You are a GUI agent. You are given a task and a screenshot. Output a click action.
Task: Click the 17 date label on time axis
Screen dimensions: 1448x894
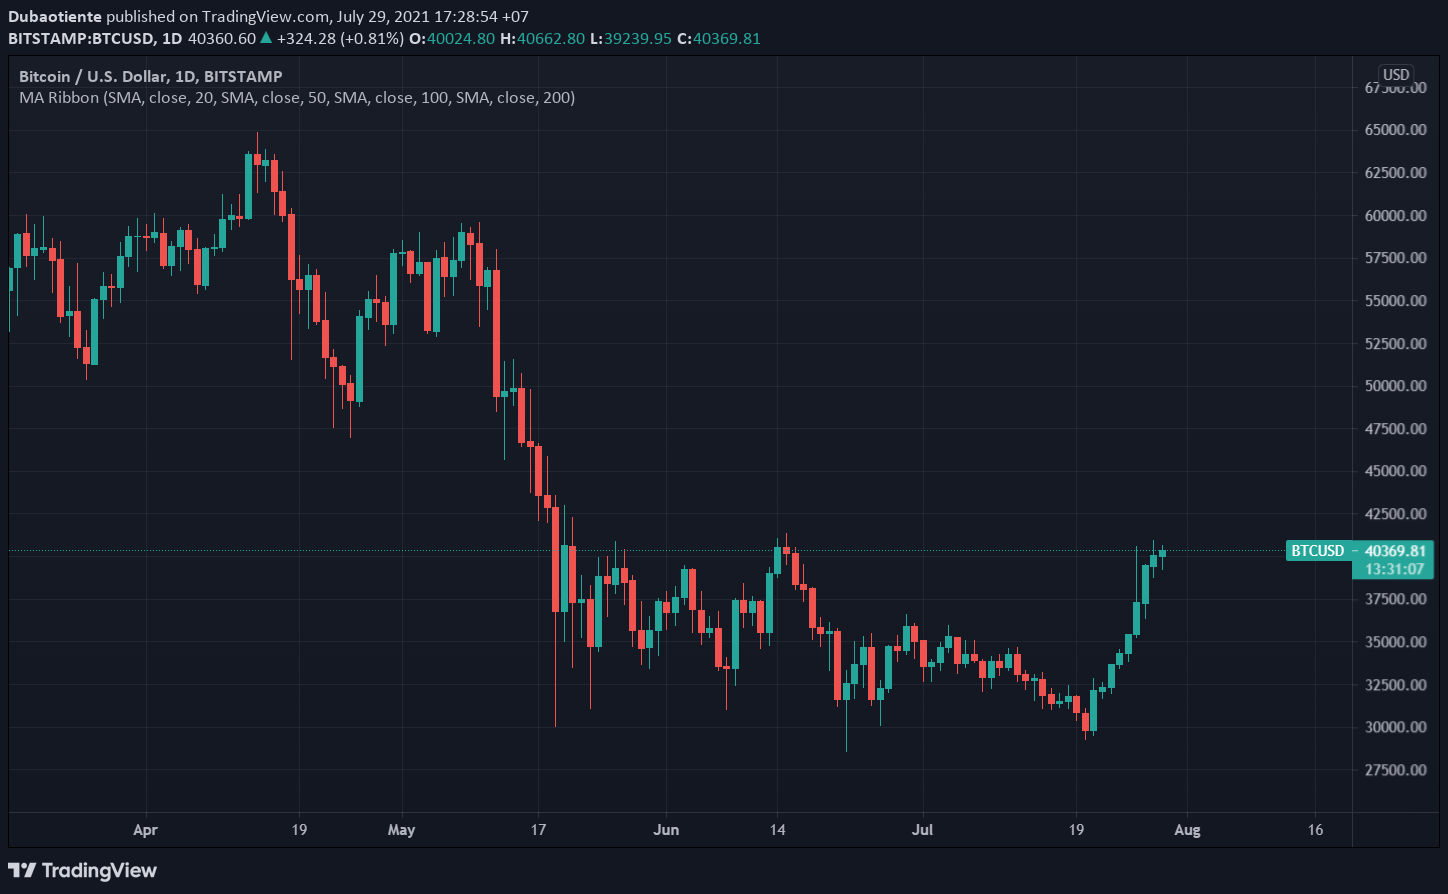tap(538, 830)
